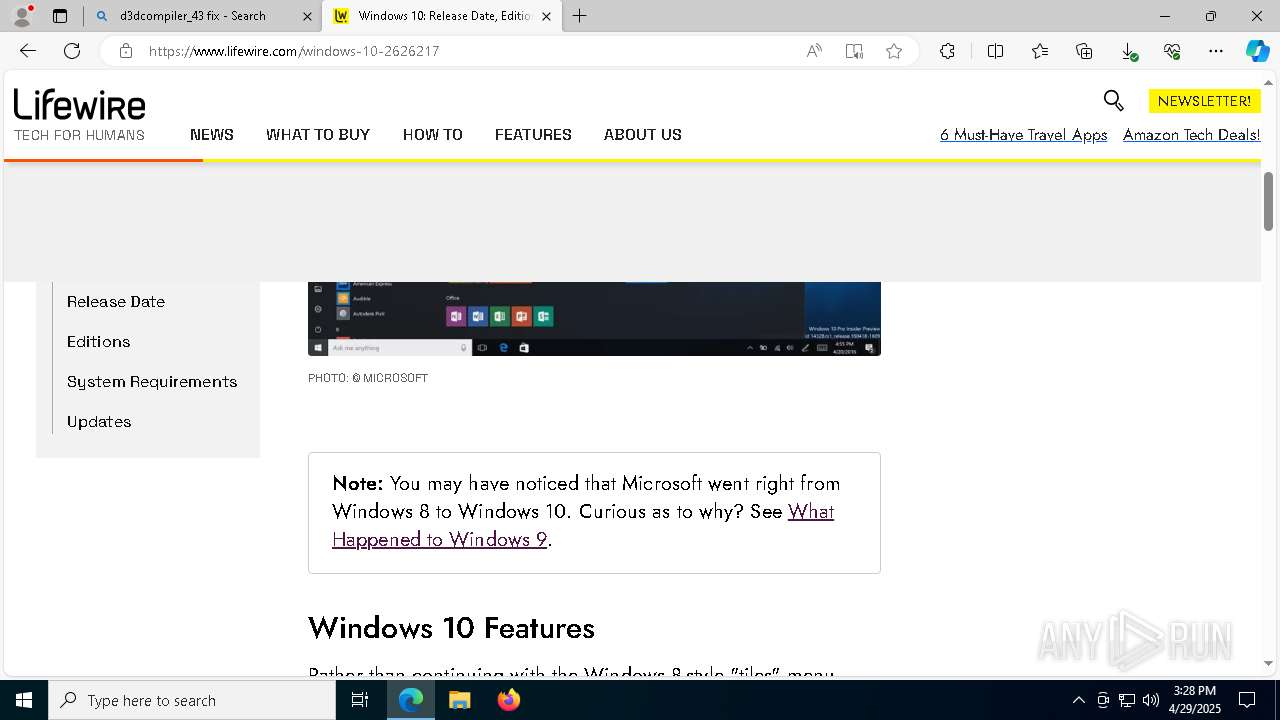Screen dimensions: 1280x720
Task: Open the tab actions menu icon
Action: 60,16
